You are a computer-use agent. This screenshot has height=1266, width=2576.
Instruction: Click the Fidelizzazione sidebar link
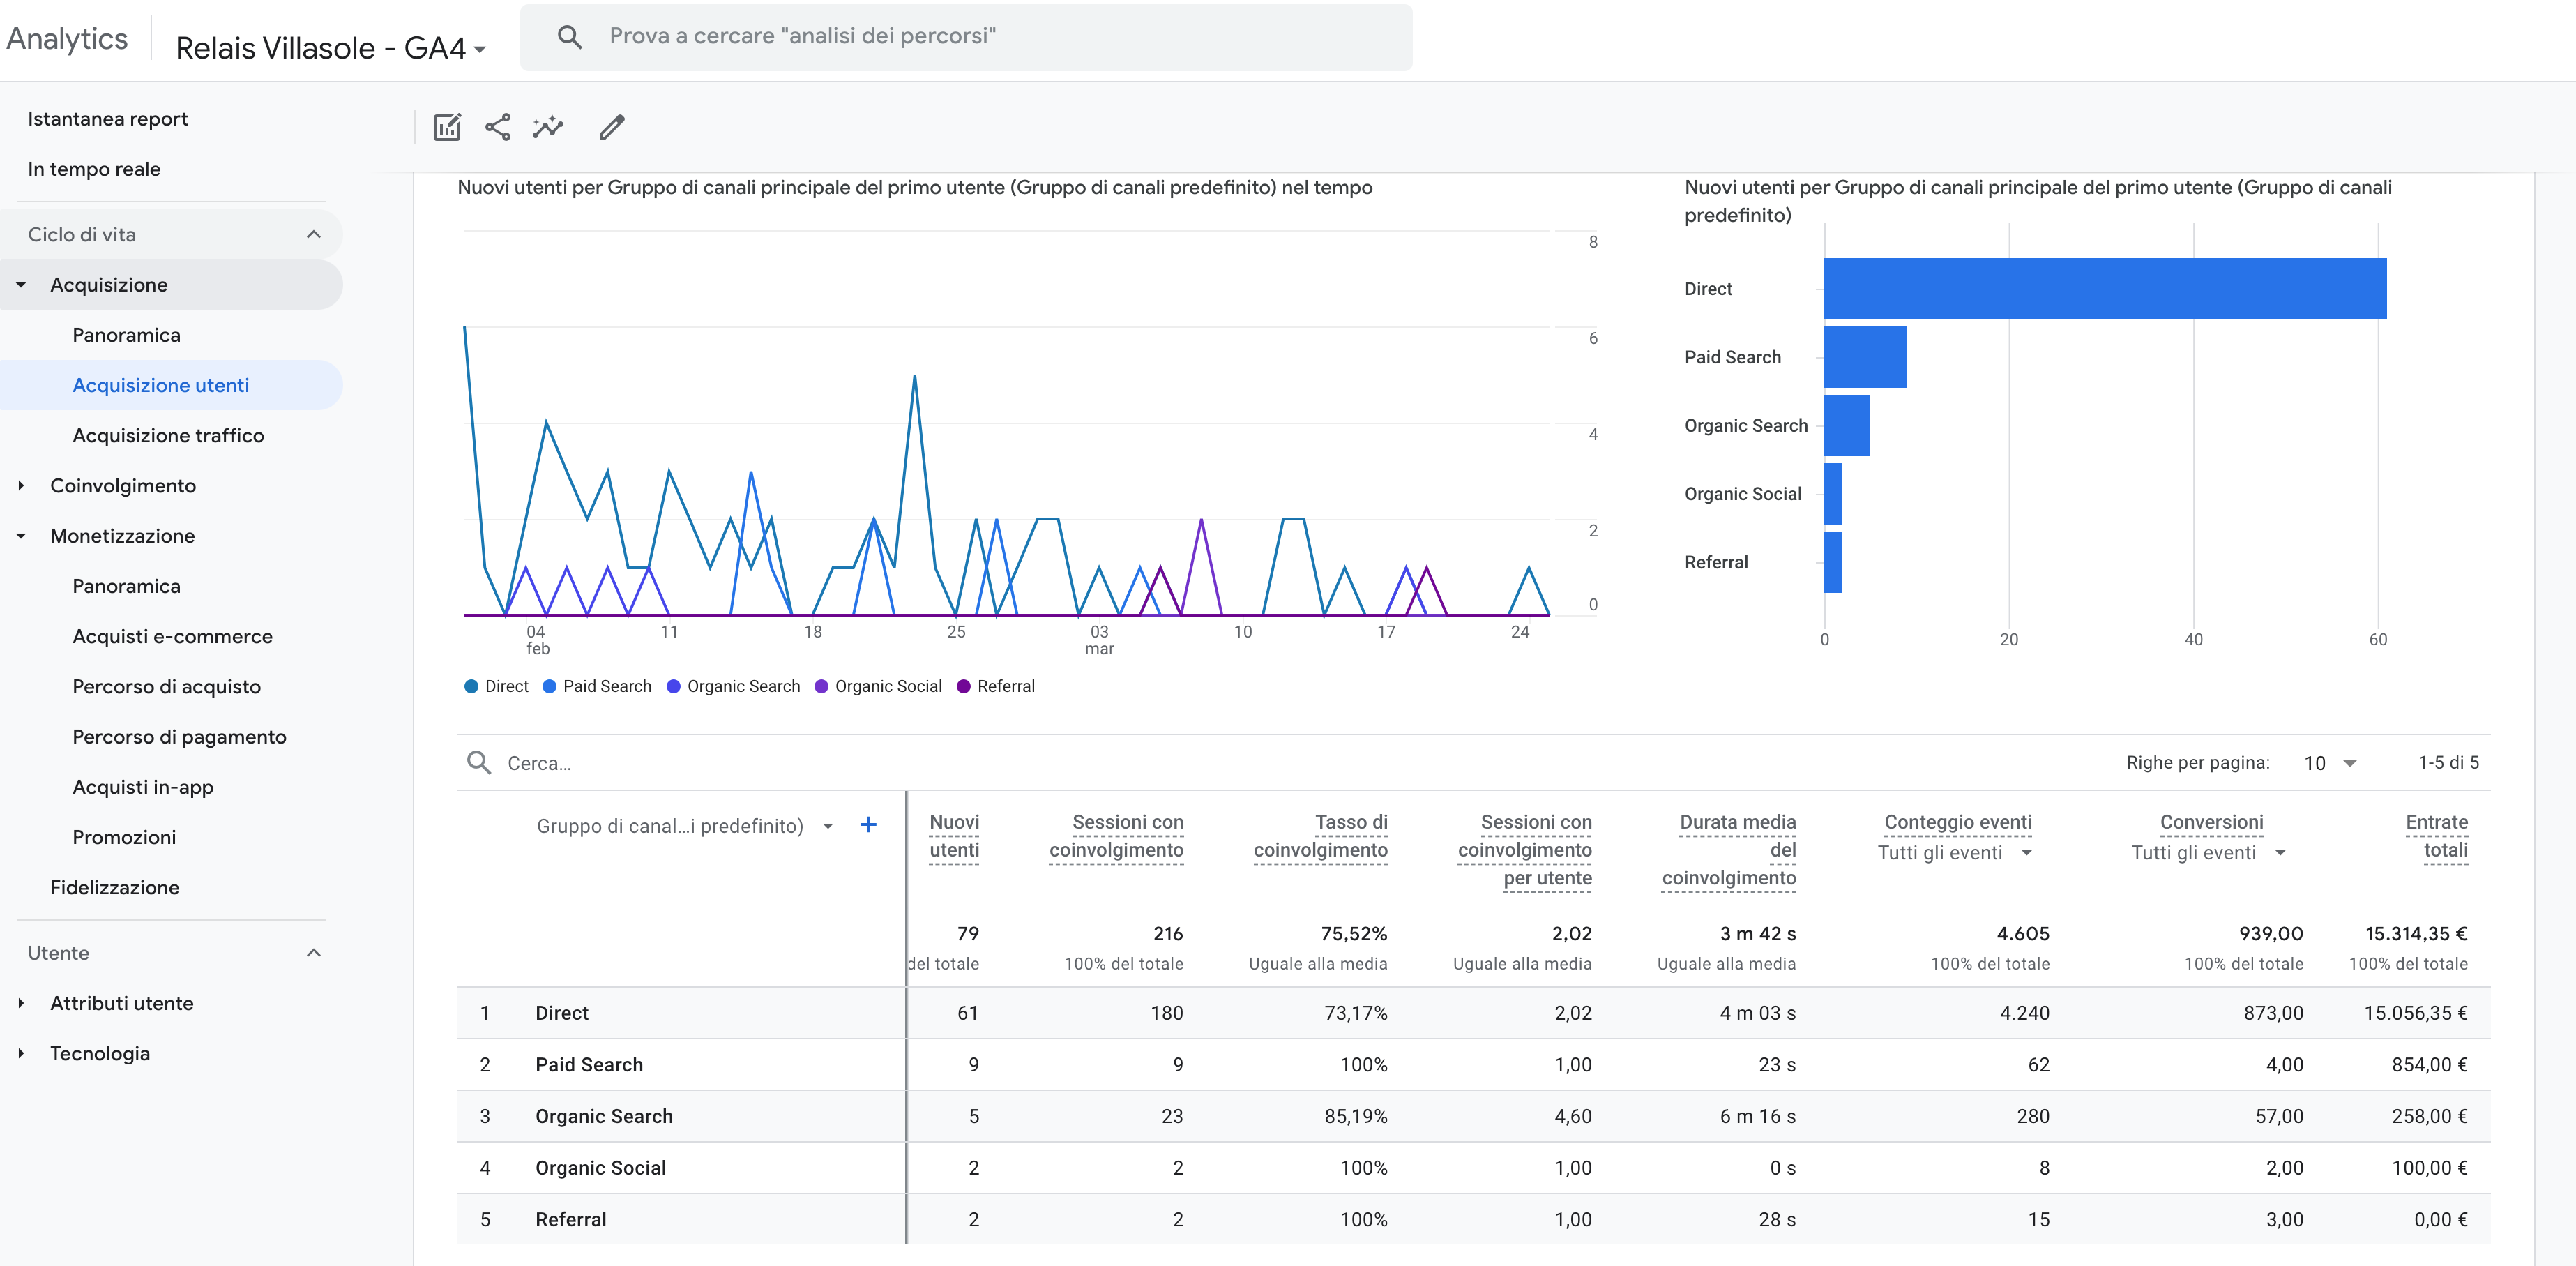pos(115,887)
